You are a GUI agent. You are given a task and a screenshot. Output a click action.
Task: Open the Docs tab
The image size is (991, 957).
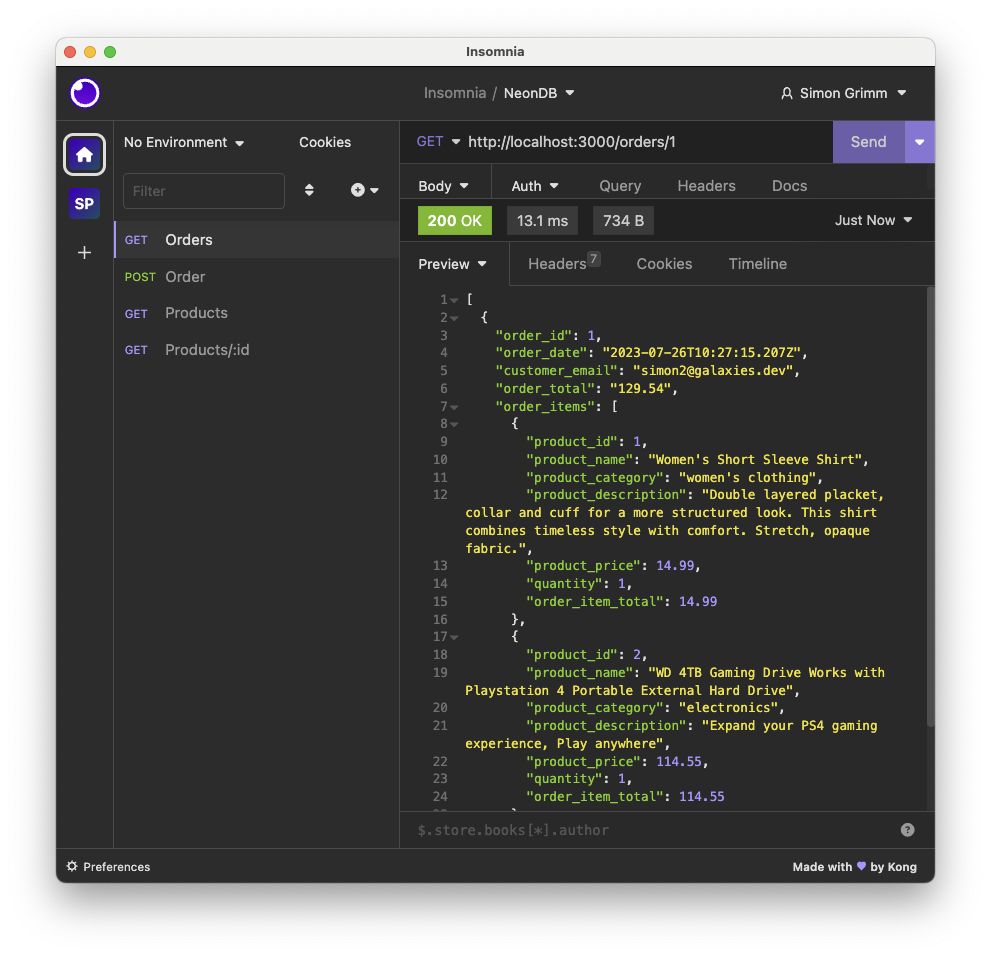789,186
